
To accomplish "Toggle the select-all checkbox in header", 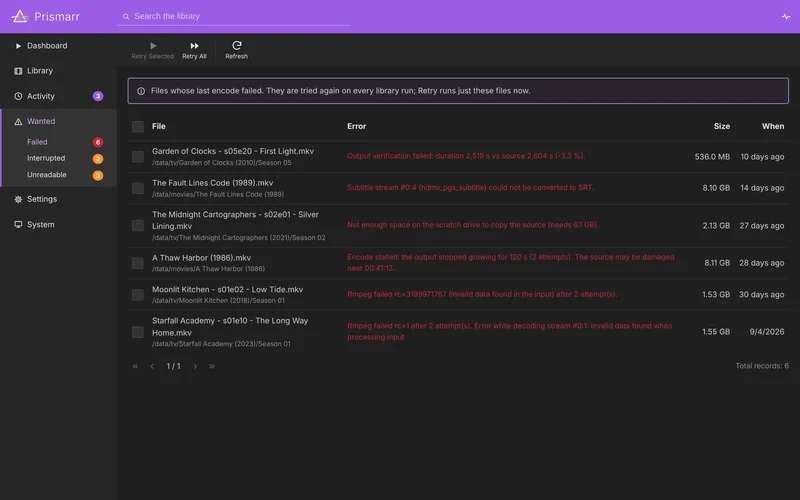I will tap(138, 127).
